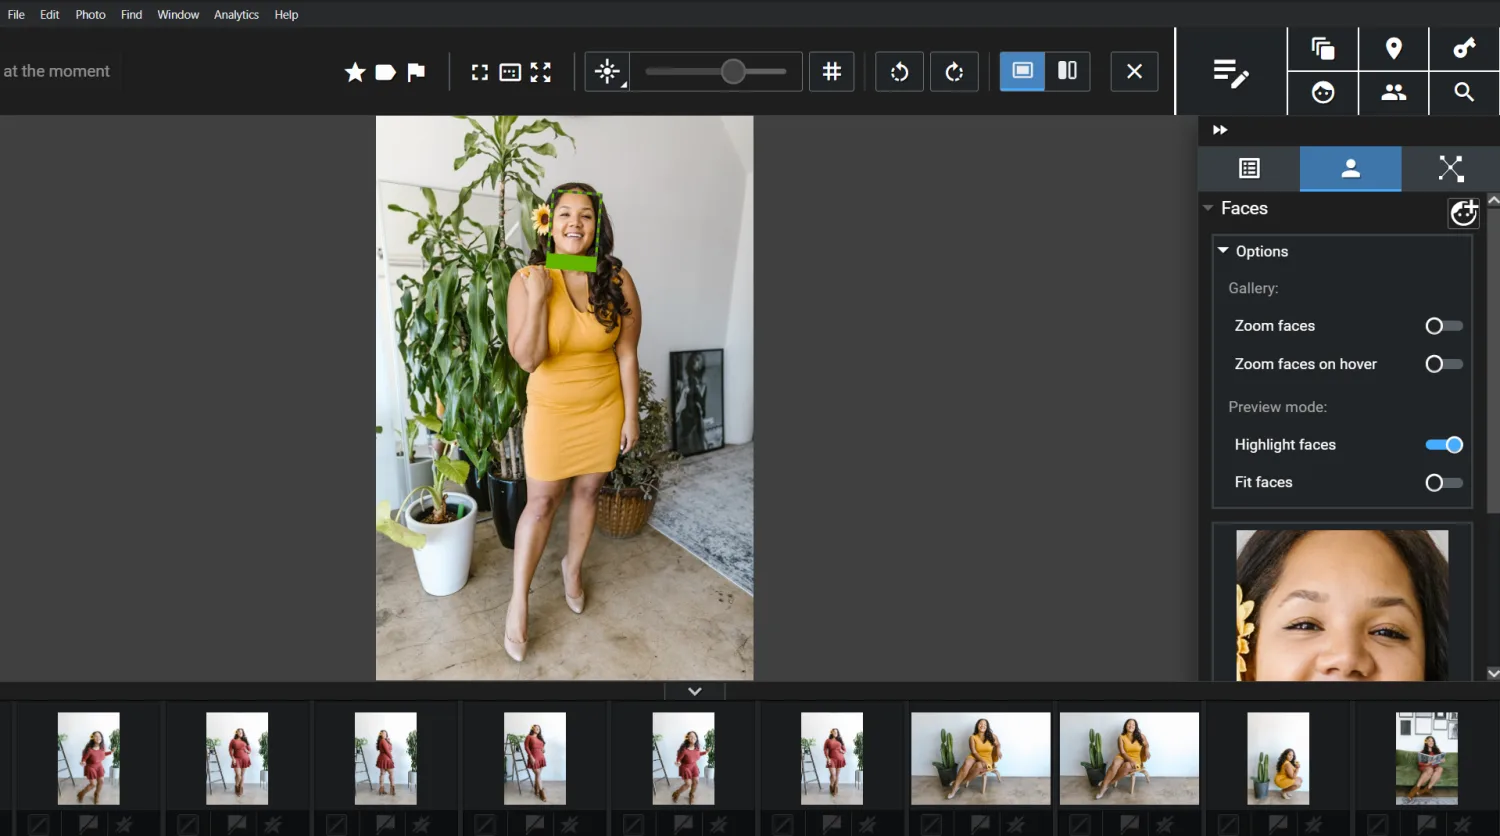Click the dotted rectangle zoom icon

pyautogui.click(x=510, y=72)
